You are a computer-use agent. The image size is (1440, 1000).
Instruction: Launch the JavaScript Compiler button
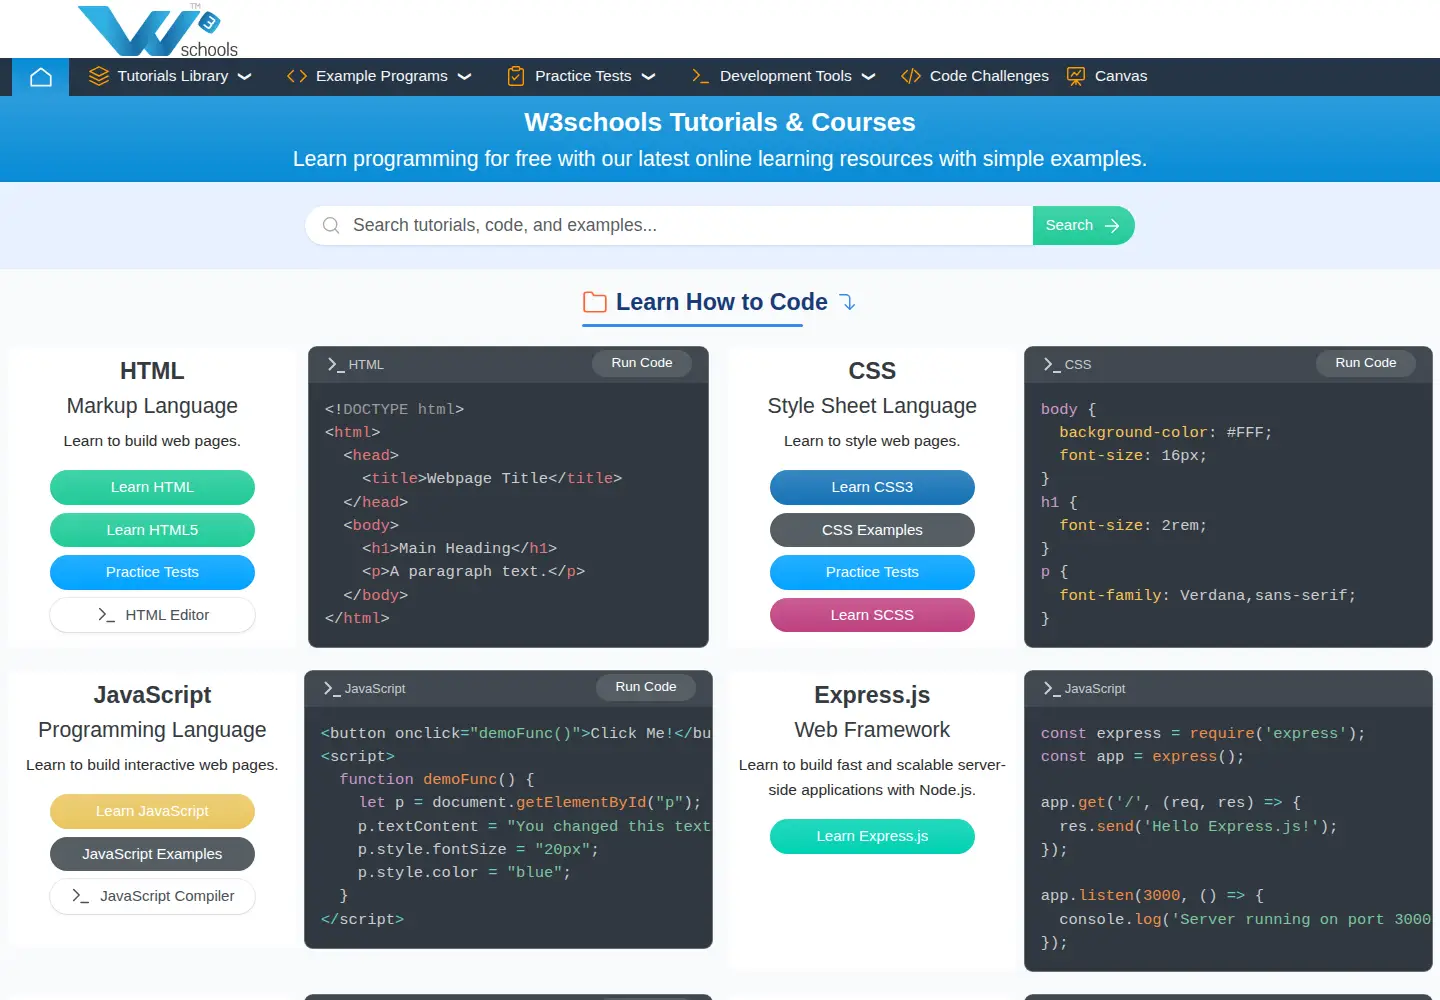(x=152, y=896)
